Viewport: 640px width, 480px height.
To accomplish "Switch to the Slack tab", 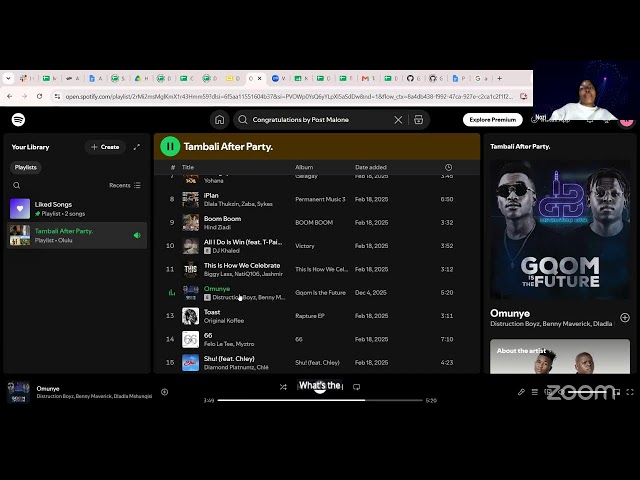I will click(x=27, y=78).
